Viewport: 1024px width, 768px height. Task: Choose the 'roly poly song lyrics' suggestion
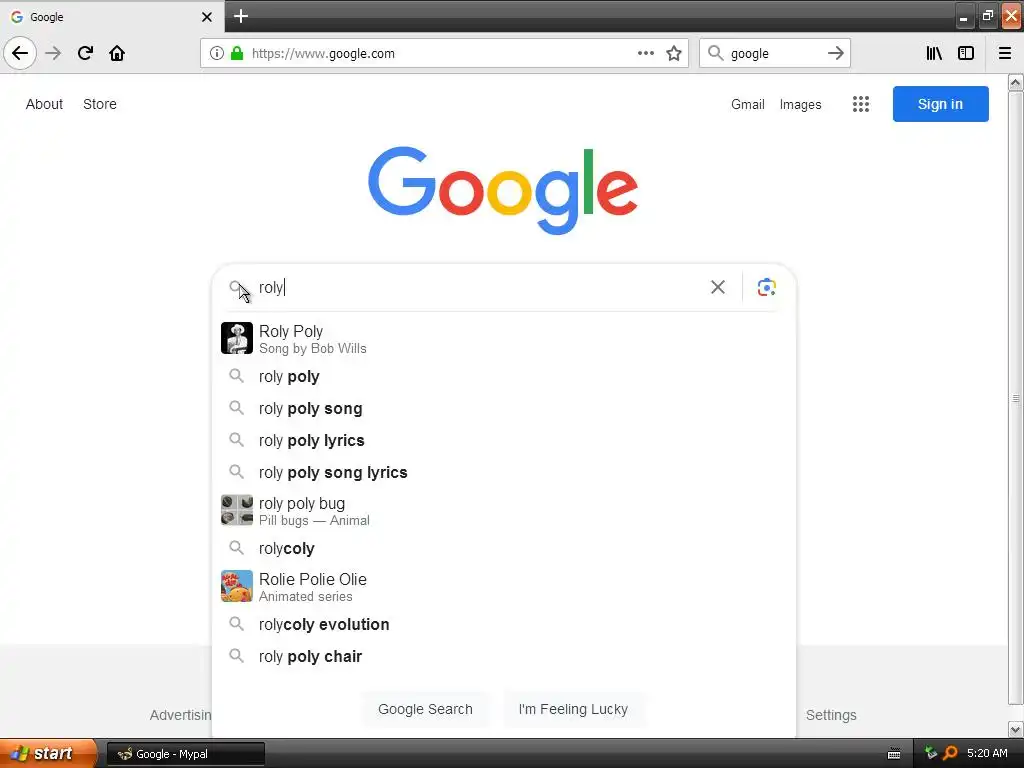coord(504,473)
